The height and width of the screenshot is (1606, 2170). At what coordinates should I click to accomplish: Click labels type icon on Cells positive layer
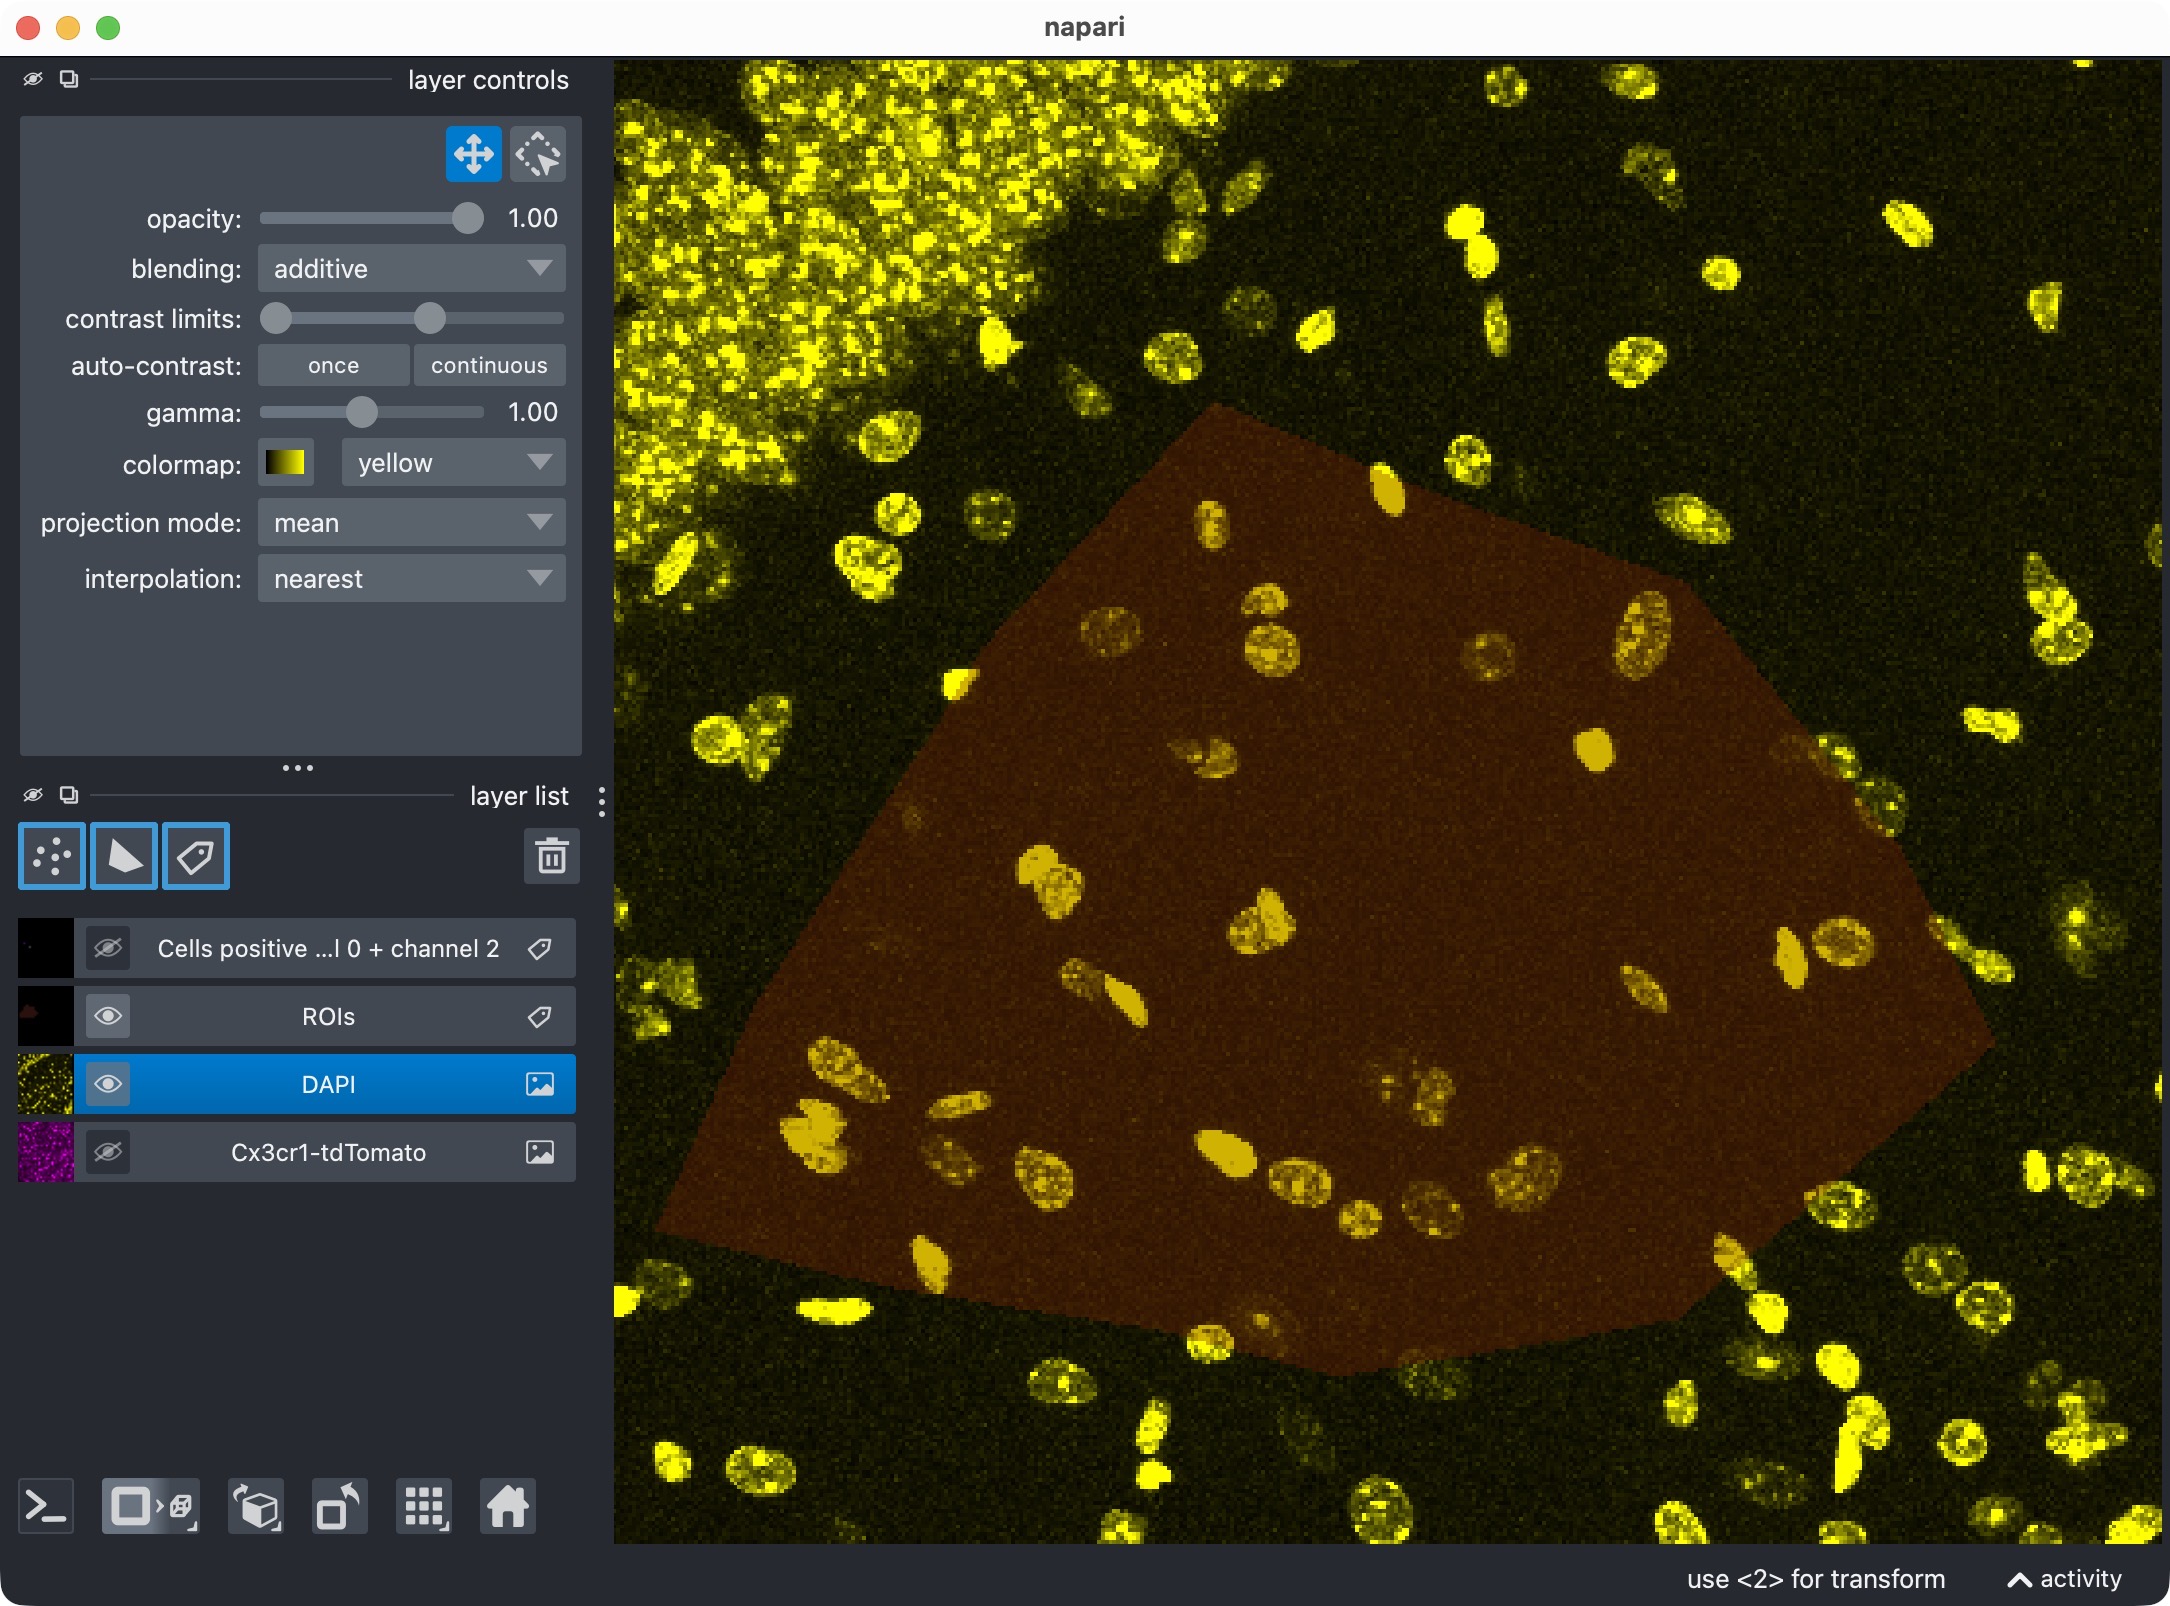tap(540, 949)
